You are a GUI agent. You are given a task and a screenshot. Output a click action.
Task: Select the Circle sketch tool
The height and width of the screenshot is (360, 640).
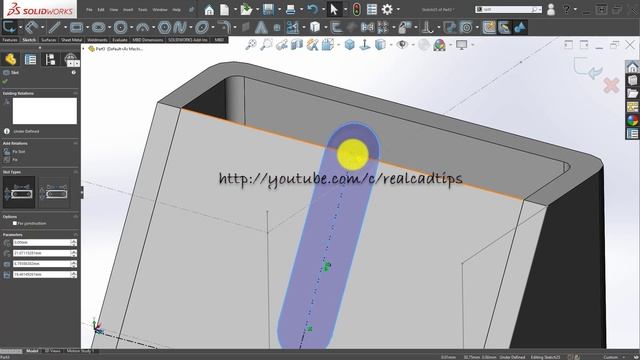120,28
